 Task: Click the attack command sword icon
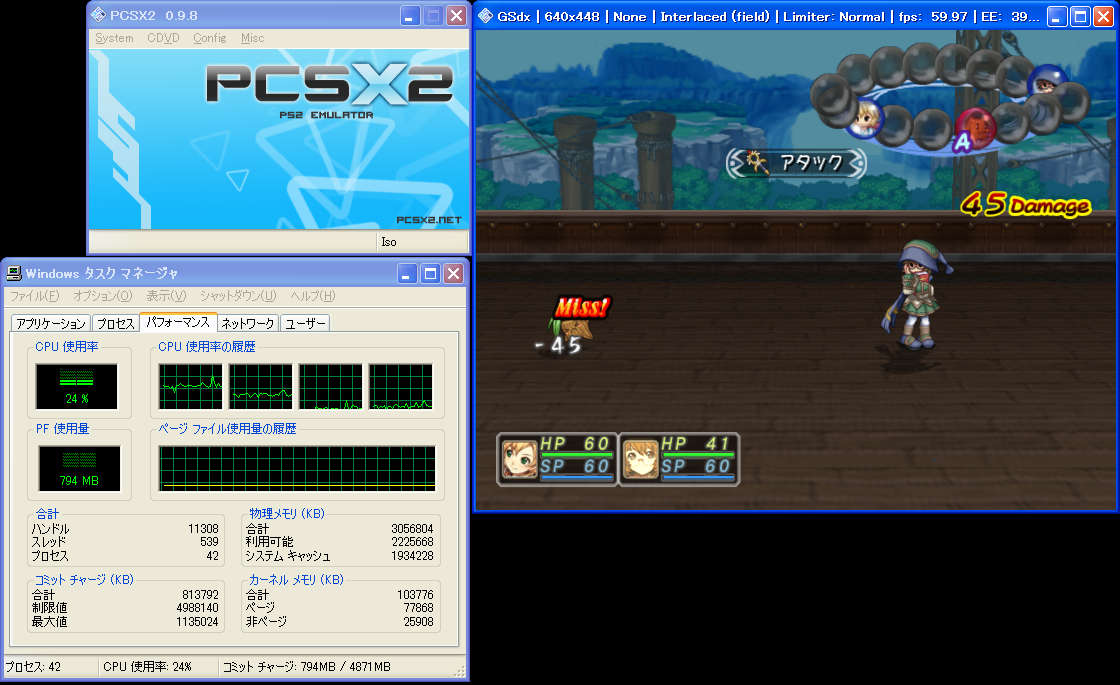click(756, 162)
